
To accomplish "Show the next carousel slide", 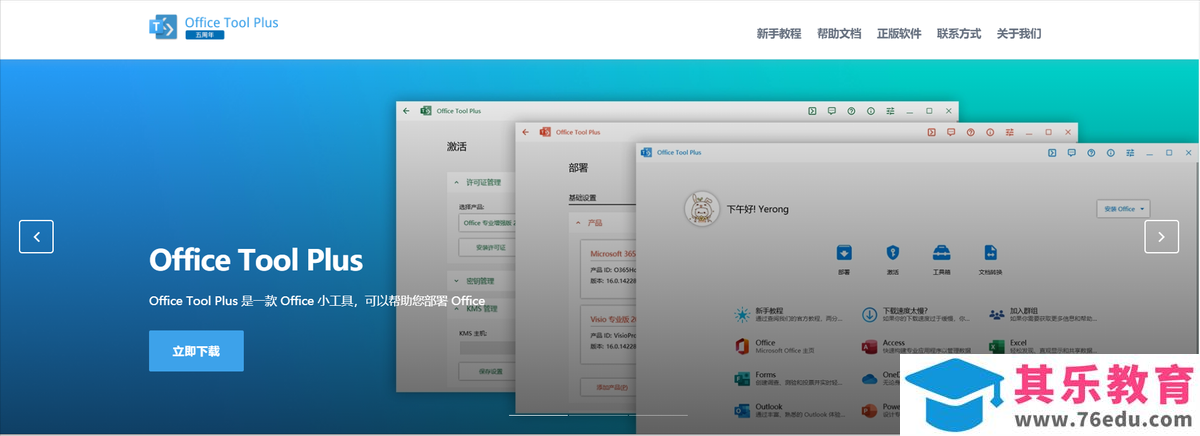I will pos(1161,237).
